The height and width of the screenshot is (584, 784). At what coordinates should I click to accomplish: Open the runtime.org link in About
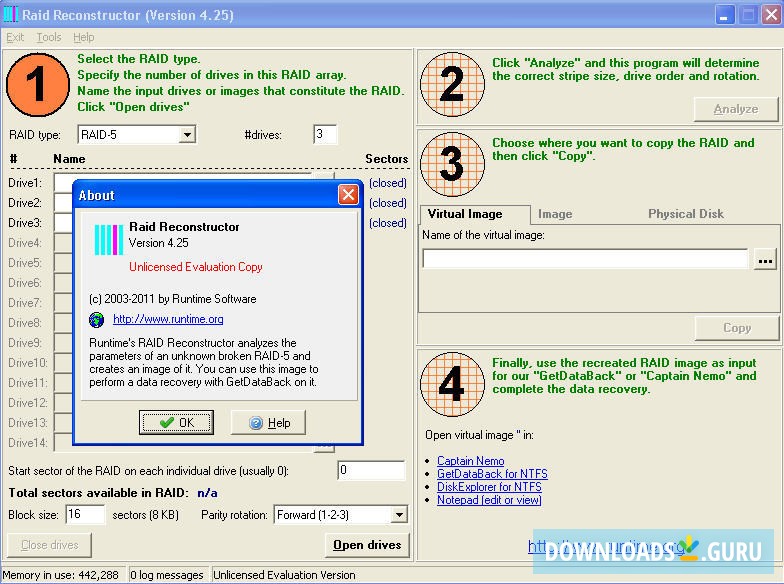(x=168, y=319)
